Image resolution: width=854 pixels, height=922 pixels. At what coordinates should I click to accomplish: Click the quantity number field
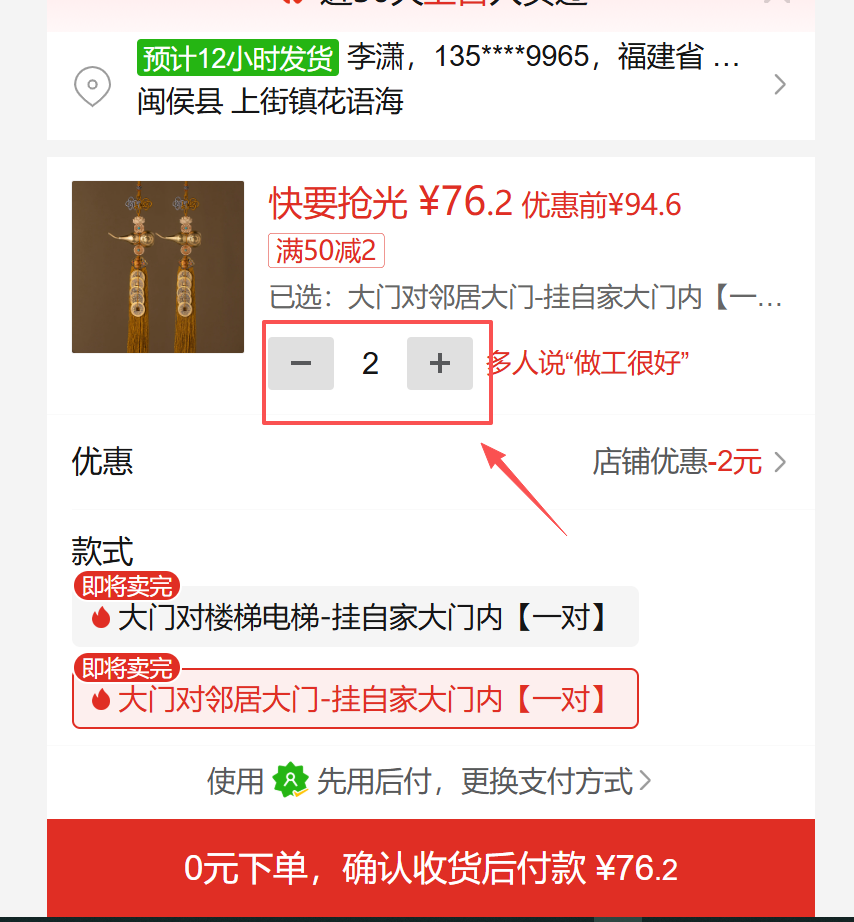371,363
